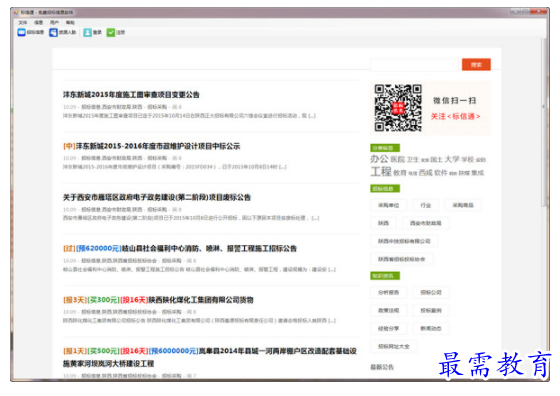Click the 关注<标信通> WeChat text

point(455,116)
